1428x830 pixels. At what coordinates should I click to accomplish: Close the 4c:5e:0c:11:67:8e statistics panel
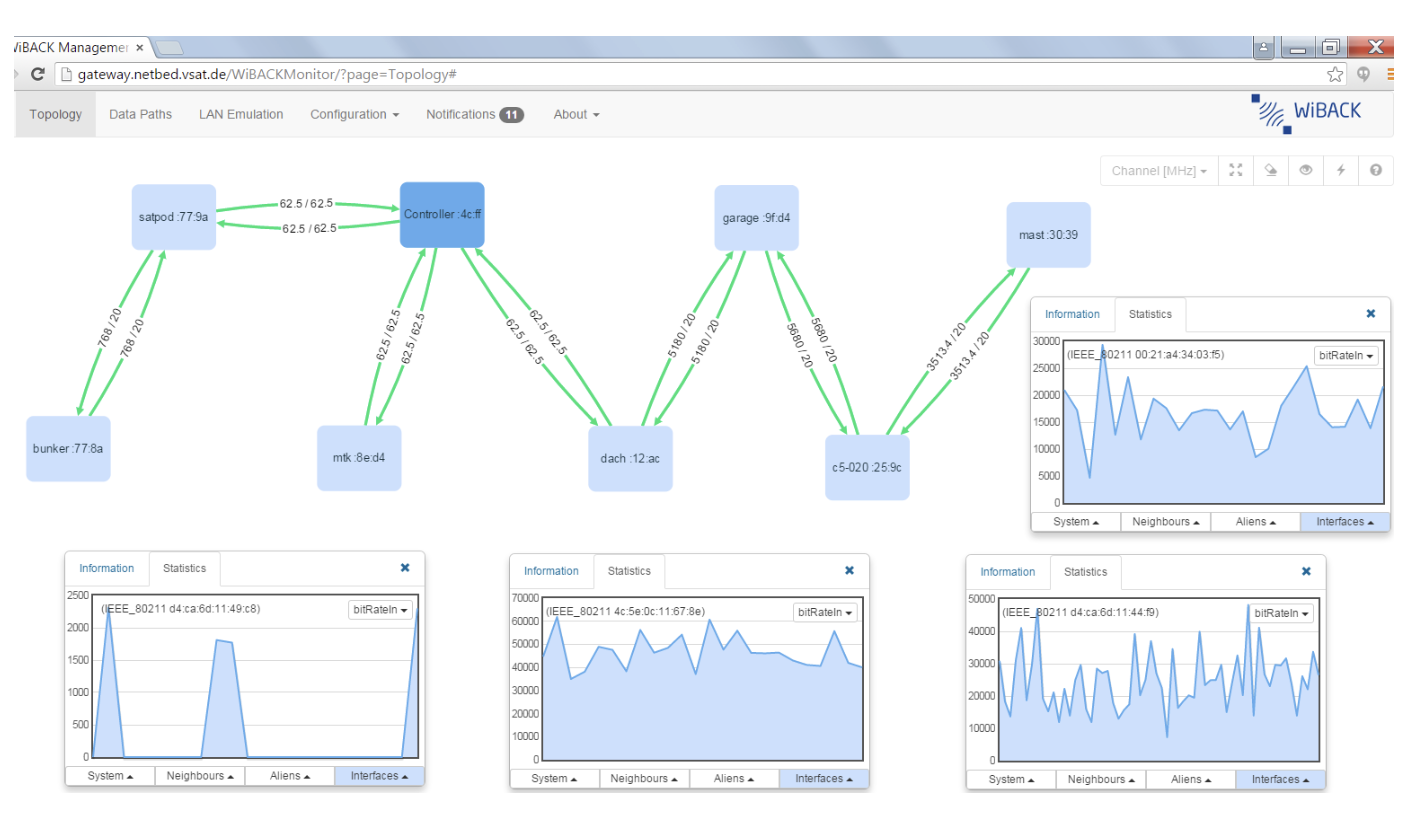850,571
